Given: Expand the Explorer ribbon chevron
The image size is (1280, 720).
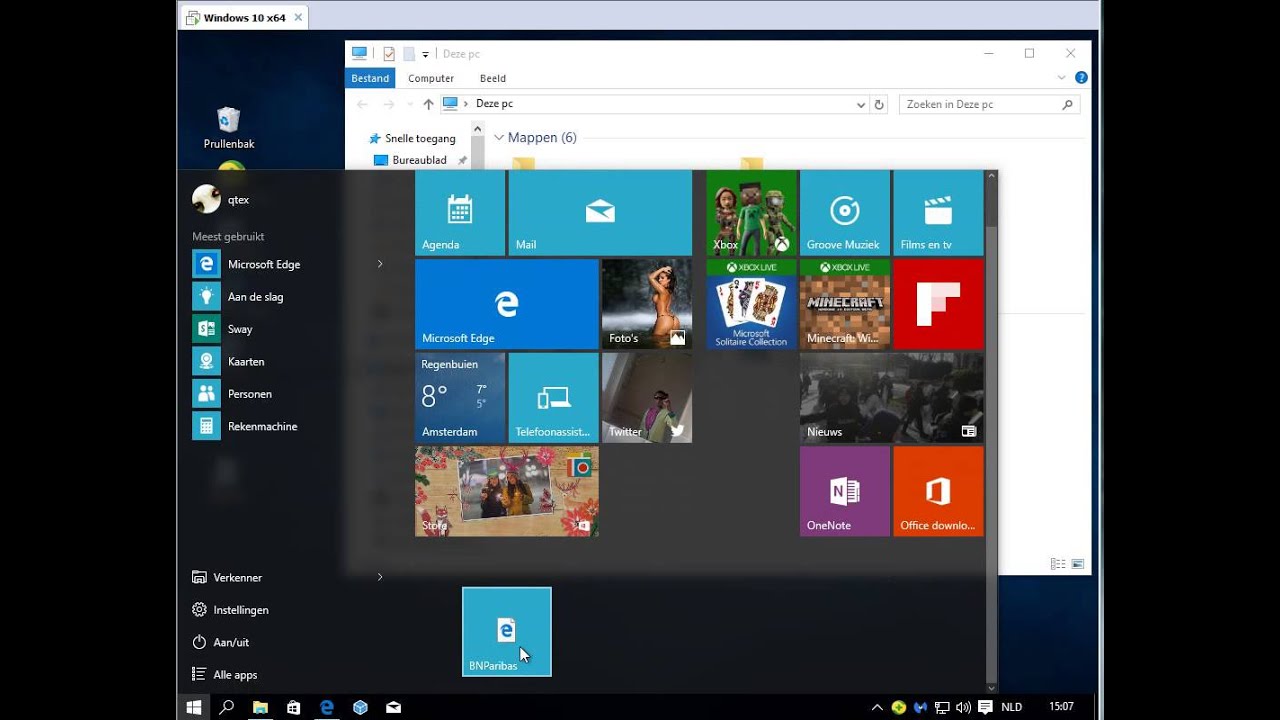Looking at the screenshot, I should (1062, 78).
